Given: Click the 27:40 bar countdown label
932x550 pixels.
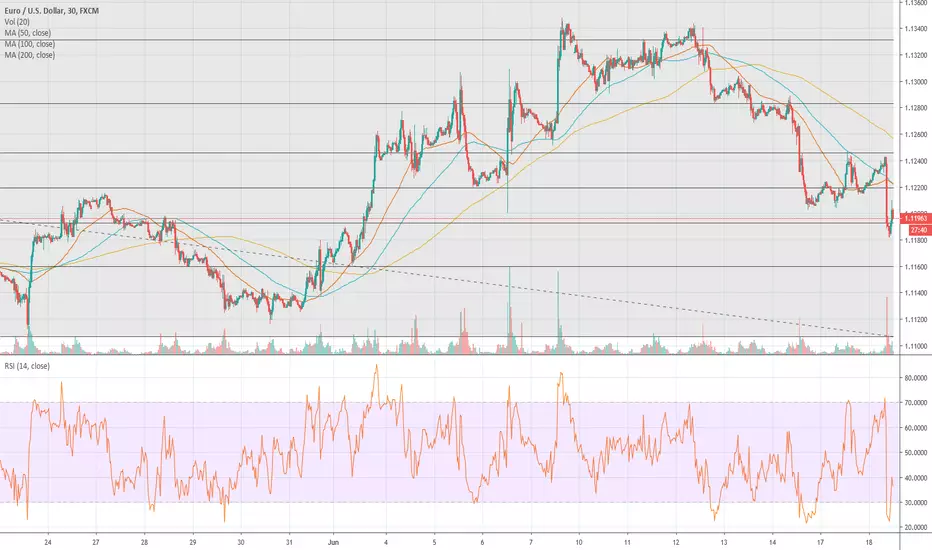Looking at the screenshot, I should [919, 230].
